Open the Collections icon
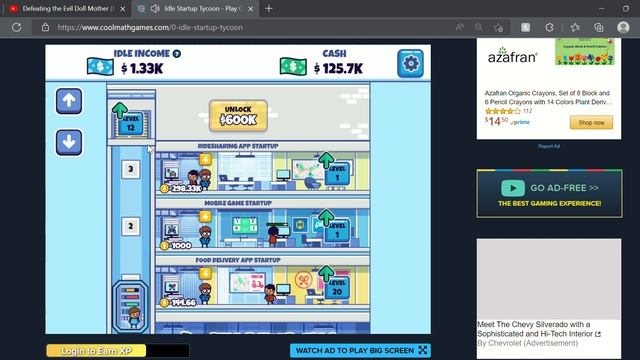Screen dimensions: 640x360 click(598, 27)
